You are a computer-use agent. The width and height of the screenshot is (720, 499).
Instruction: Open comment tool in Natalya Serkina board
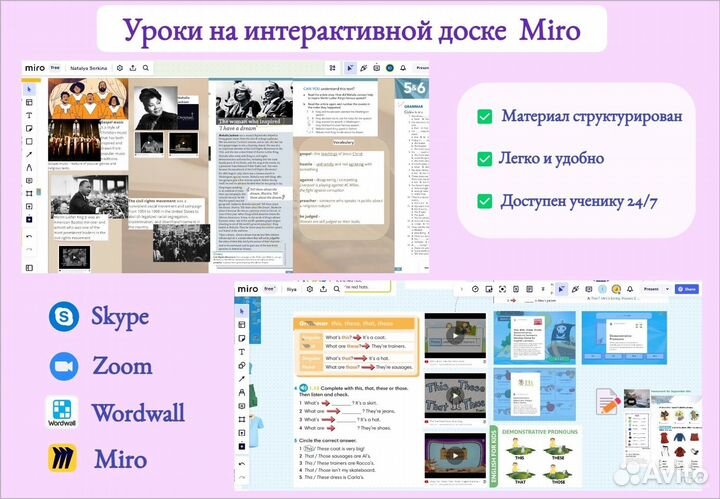29,180
